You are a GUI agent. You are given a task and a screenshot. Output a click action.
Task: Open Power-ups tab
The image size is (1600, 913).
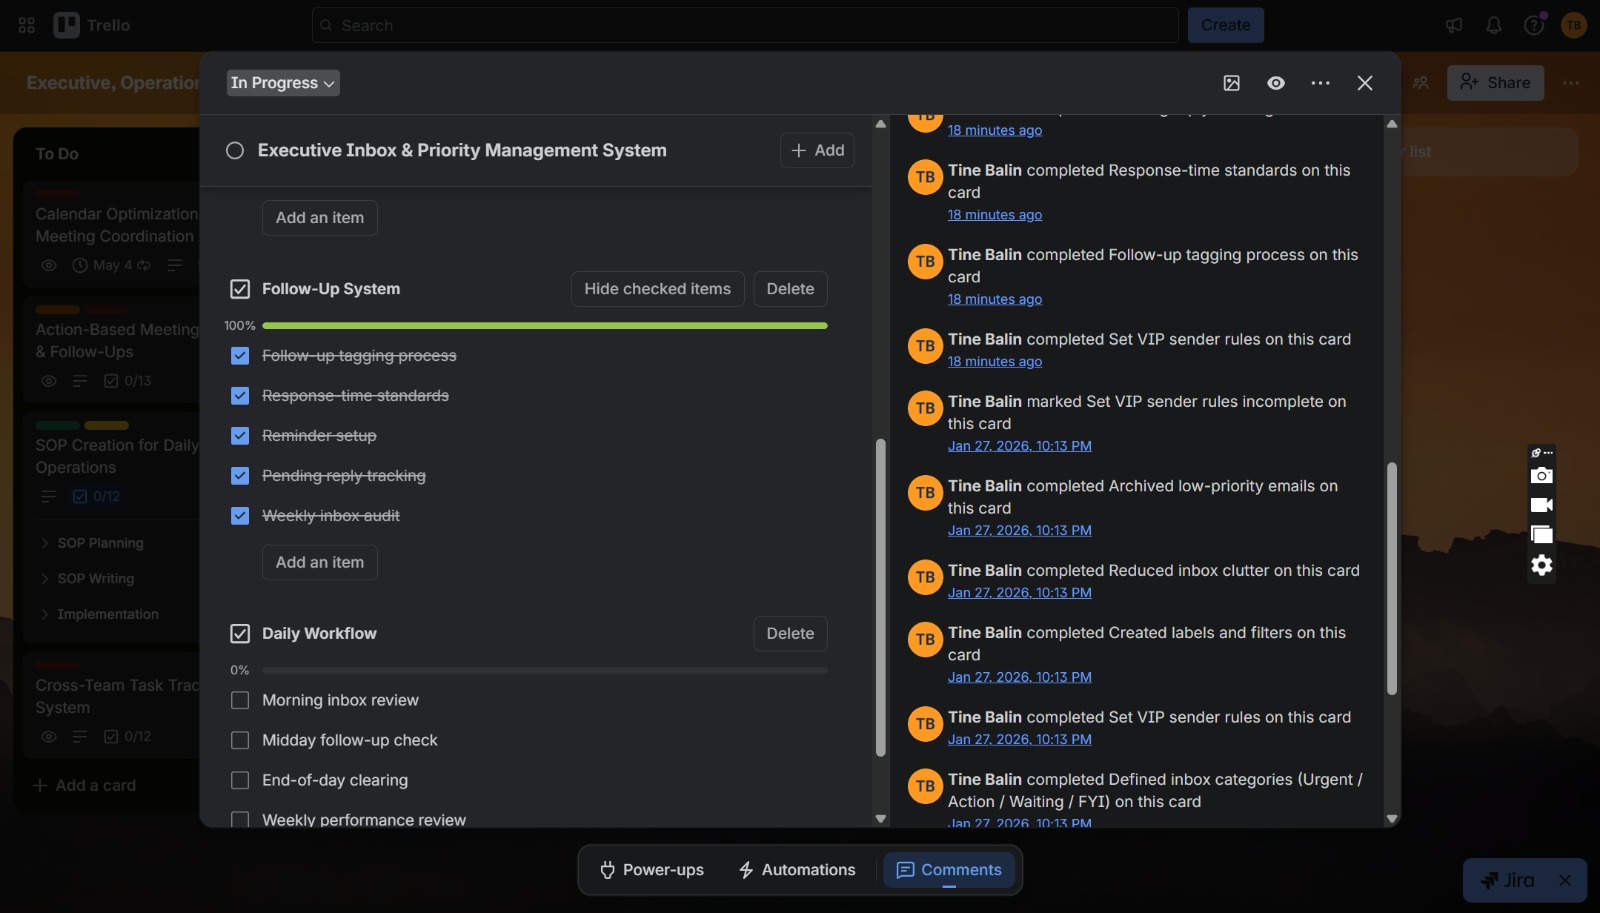(x=652, y=870)
